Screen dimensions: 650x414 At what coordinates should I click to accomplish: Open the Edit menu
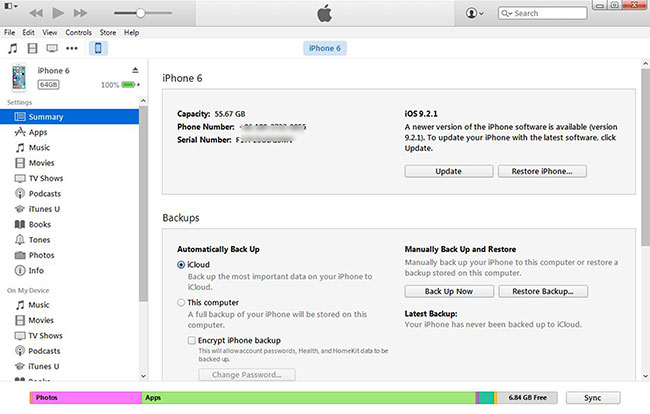point(28,32)
